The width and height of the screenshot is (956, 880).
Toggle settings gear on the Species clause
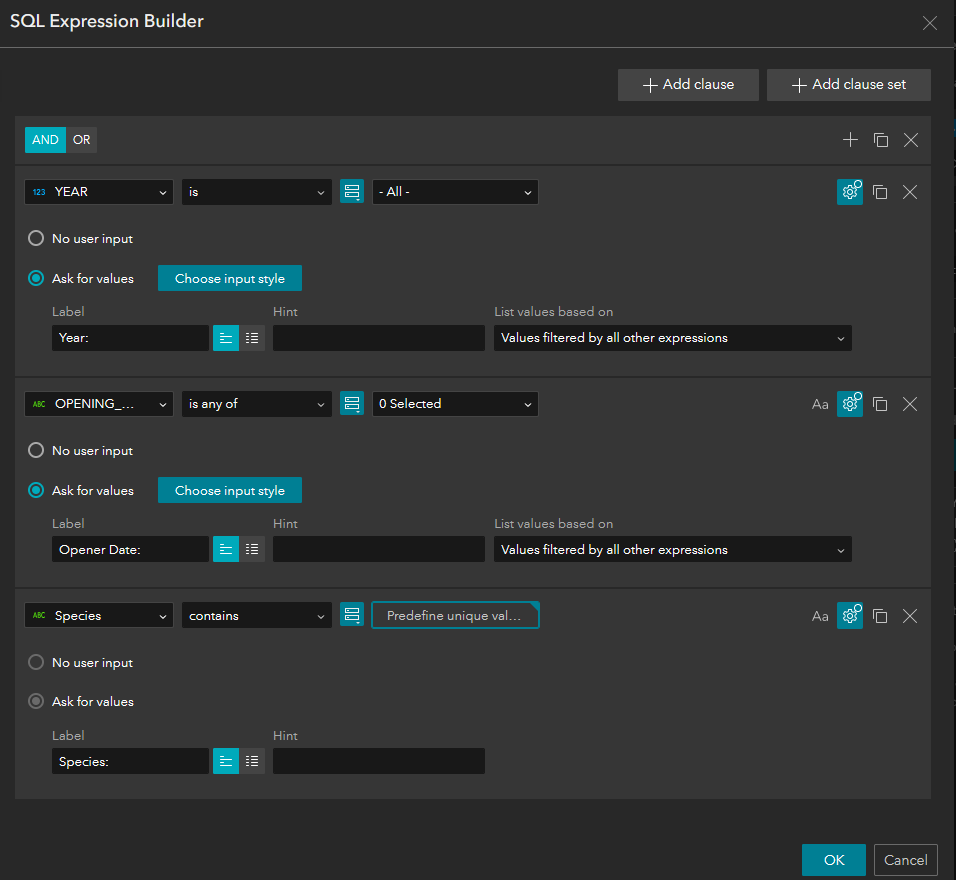point(850,616)
